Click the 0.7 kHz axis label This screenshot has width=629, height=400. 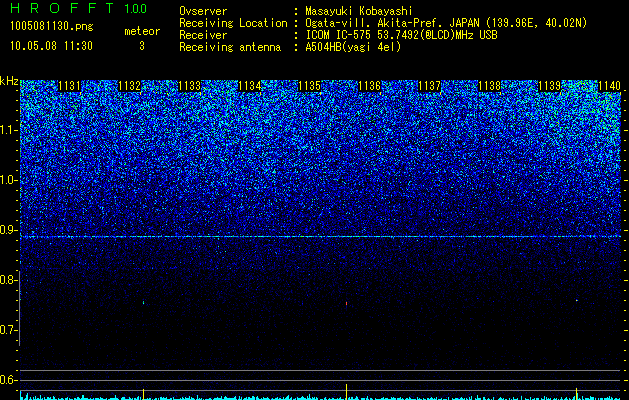click(8, 330)
